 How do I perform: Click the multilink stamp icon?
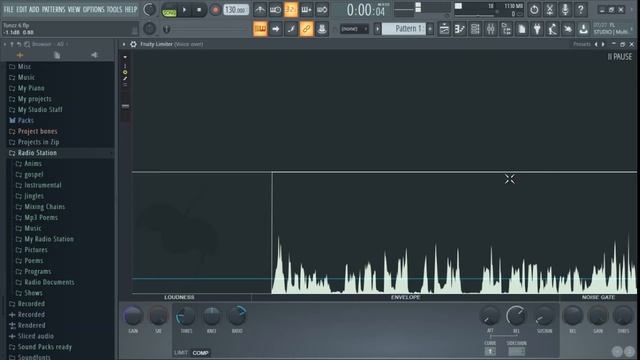click(322, 29)
